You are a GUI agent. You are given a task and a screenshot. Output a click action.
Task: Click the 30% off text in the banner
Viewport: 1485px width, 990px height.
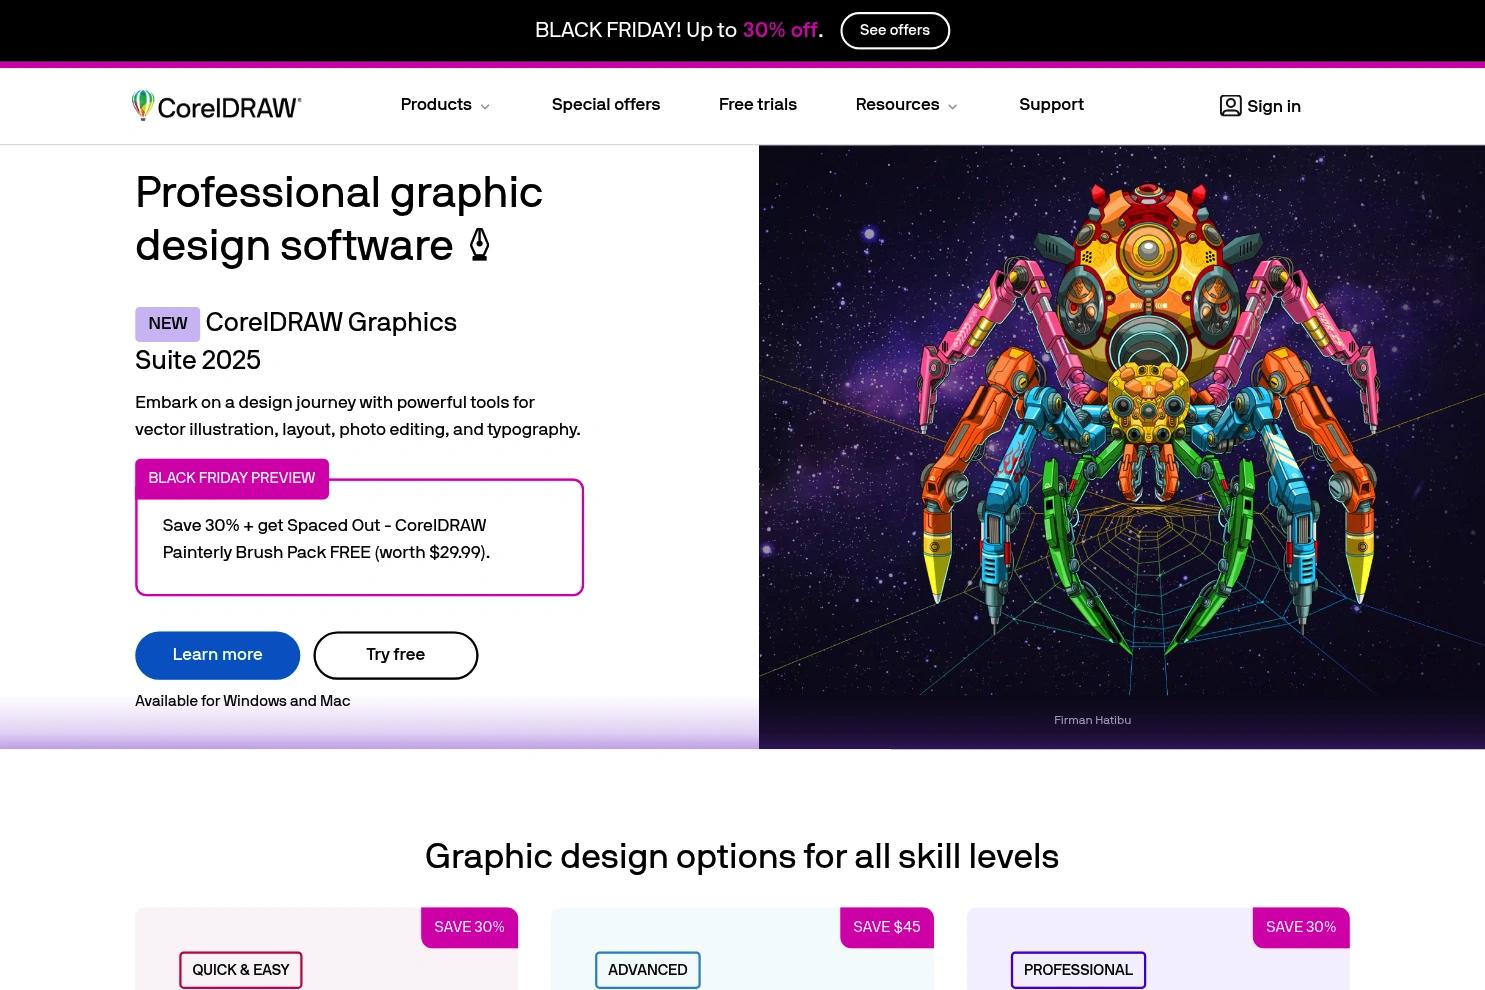coord(780,30)
